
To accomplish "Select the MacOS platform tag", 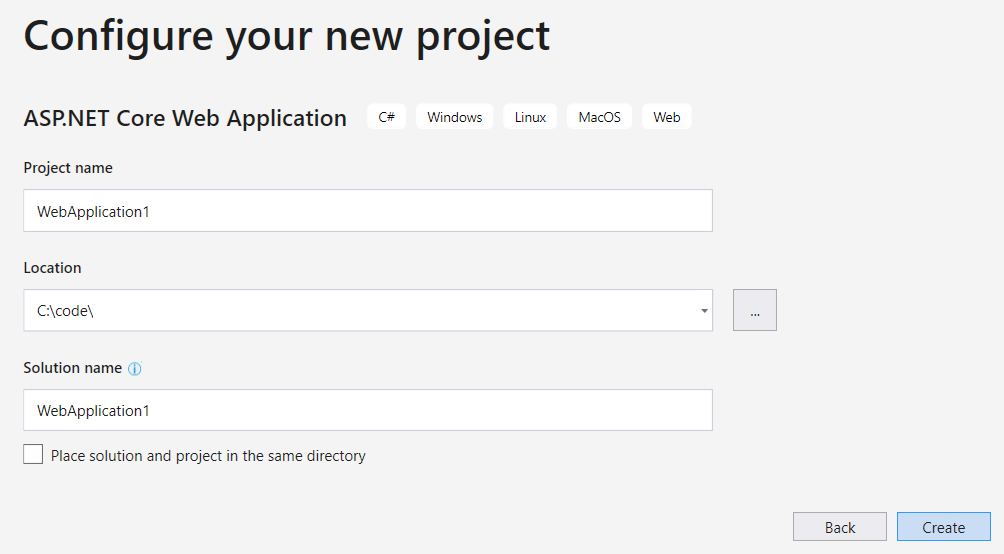I will [599, 117].
